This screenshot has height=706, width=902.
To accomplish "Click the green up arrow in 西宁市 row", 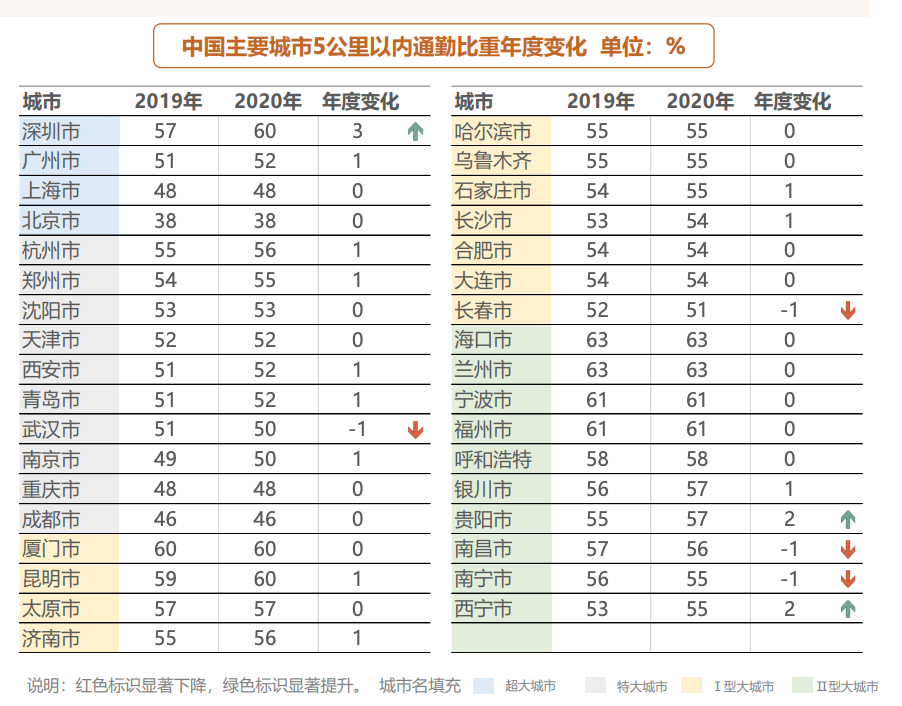I will 847,609.
